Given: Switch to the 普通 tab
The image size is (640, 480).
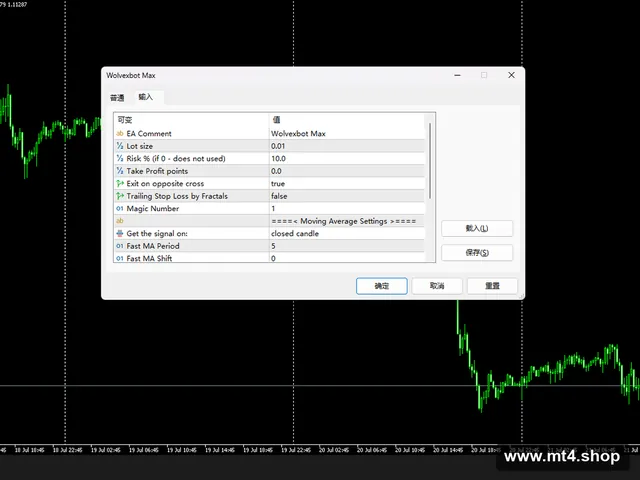Looking at the screenshot, I should (x=117, y=98).
